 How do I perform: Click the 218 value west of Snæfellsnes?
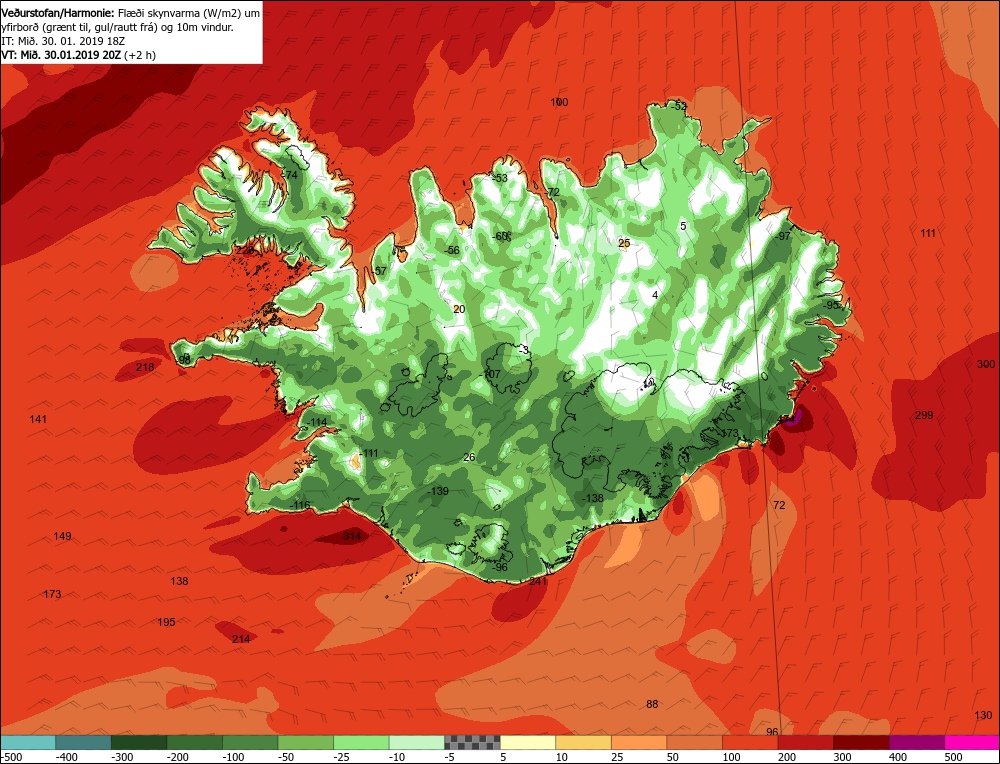tap(145, 367)
